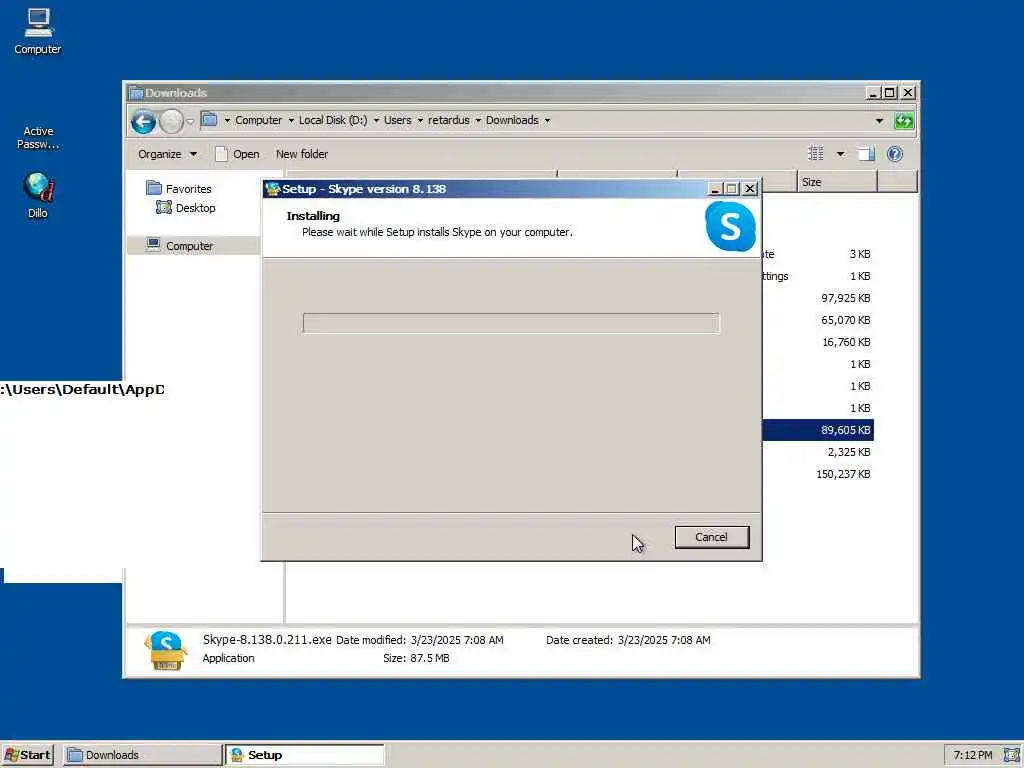
Task: Select the highlighted 89,605 KB row
Action: [x=818, y=430]
